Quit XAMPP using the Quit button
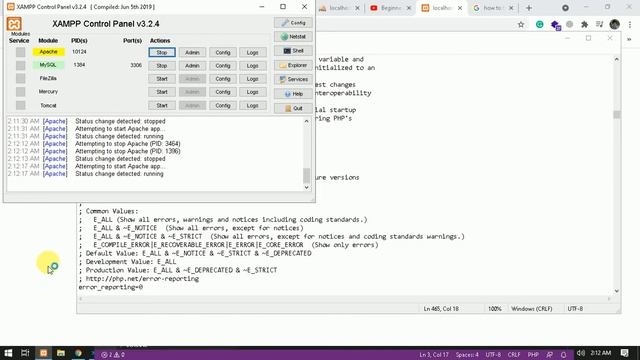Viewport: 640px width, 360px height. click(293, 108)
